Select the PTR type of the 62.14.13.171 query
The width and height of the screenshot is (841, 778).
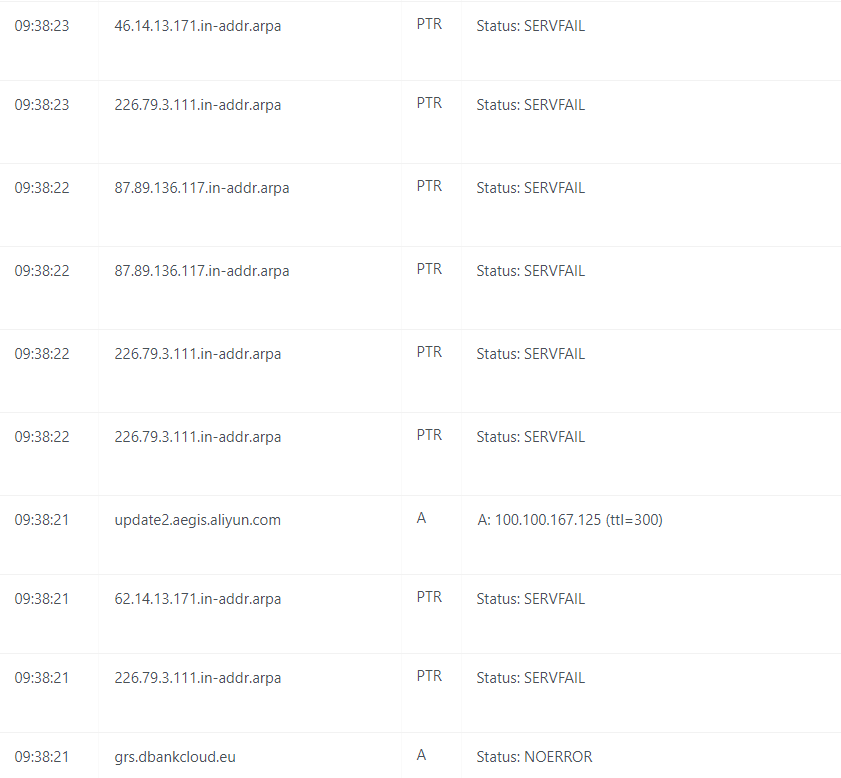(x=429, y=596)
